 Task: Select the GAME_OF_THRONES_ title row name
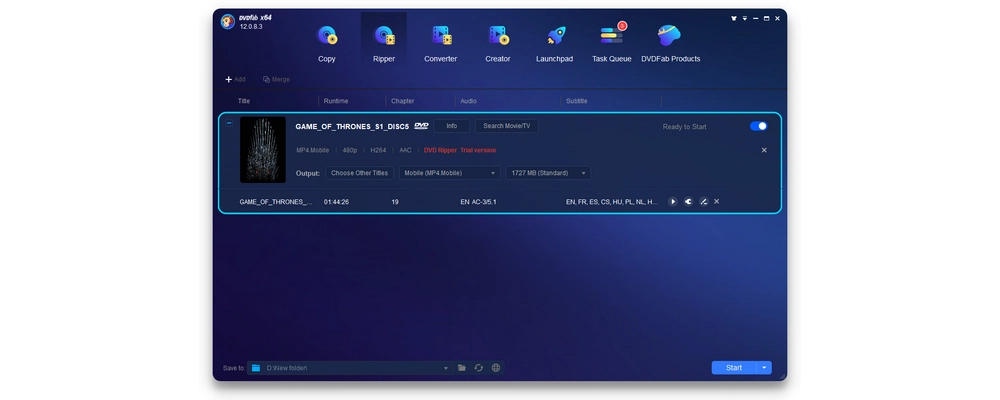[276, 202]
